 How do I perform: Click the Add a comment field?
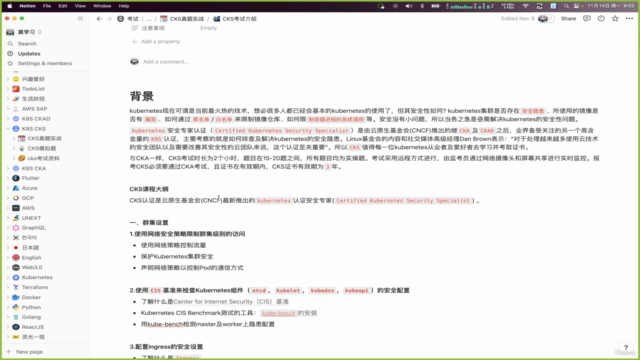pyautogui.click(x=166, y=62)
